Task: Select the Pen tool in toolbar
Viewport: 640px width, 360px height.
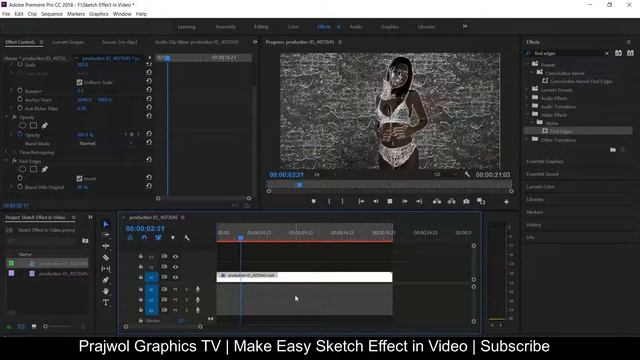Action: (x=106, y=280)
